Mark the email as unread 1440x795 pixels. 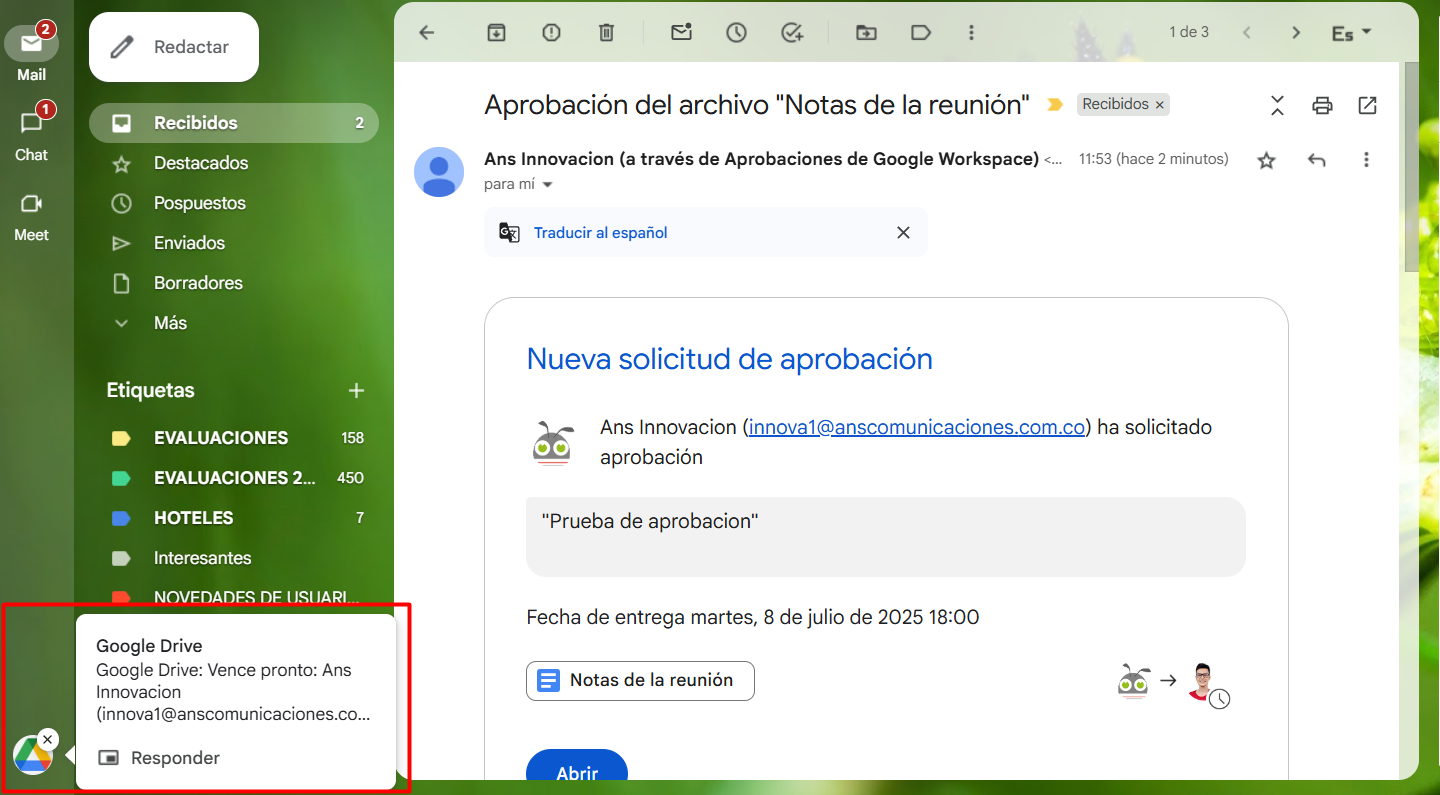click(x=681, y=33)
